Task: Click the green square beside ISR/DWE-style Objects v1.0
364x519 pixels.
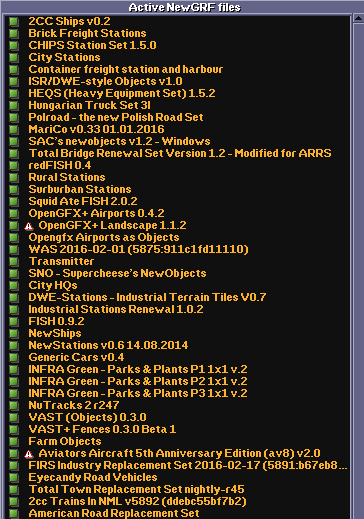Action: pos(14,82)
